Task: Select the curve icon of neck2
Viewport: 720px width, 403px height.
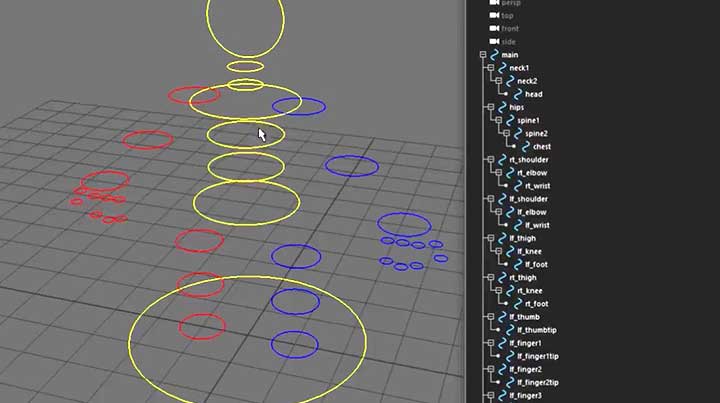Action: pyautogui.click(x=510, y=81)
